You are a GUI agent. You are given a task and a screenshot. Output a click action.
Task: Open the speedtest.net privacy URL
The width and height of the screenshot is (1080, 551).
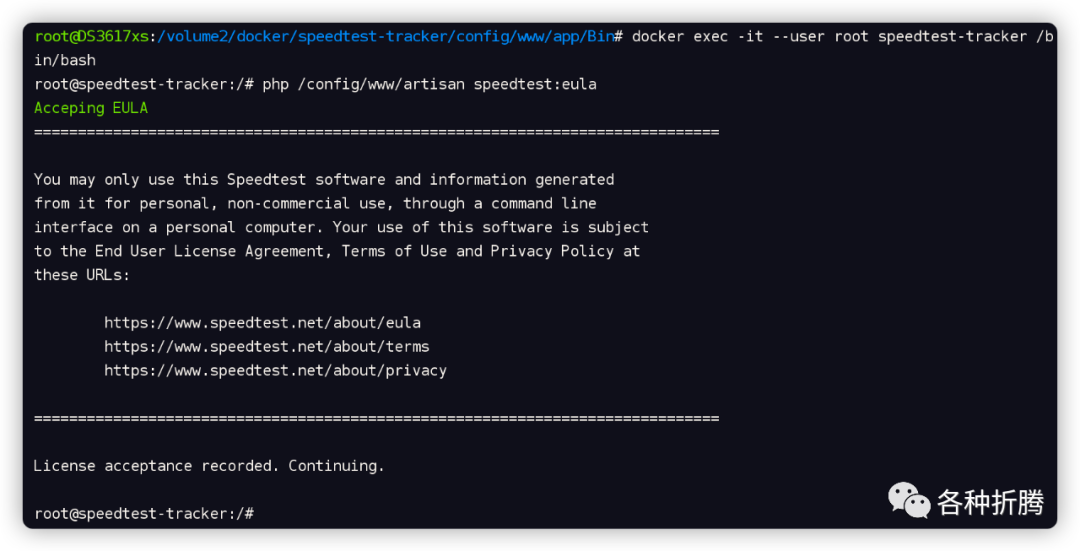pyautogui.click(x=275, y=370)
